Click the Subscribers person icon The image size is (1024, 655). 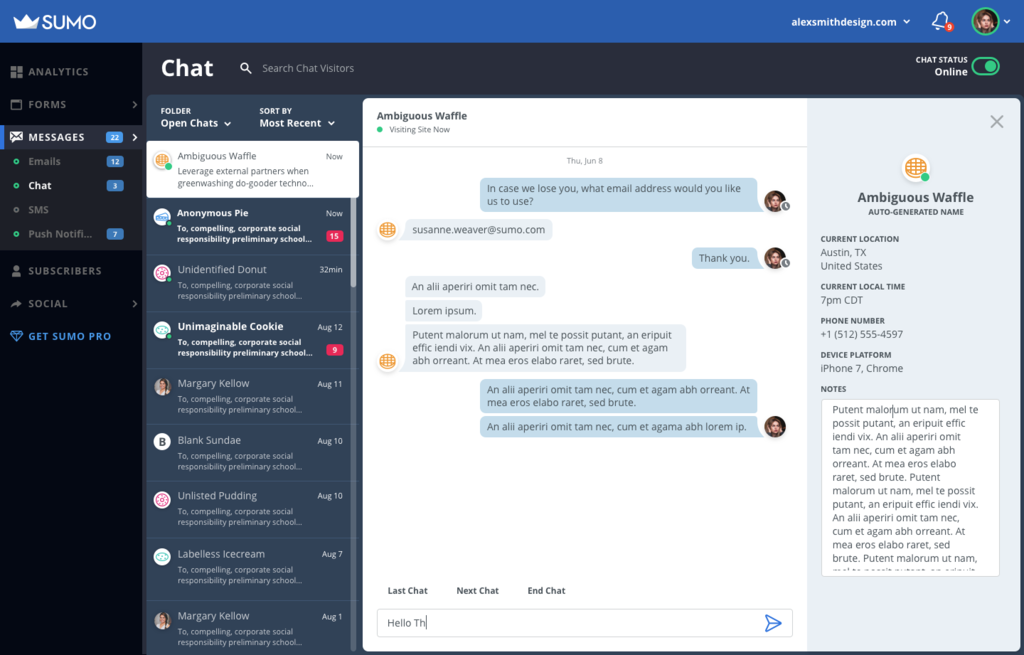16,271
